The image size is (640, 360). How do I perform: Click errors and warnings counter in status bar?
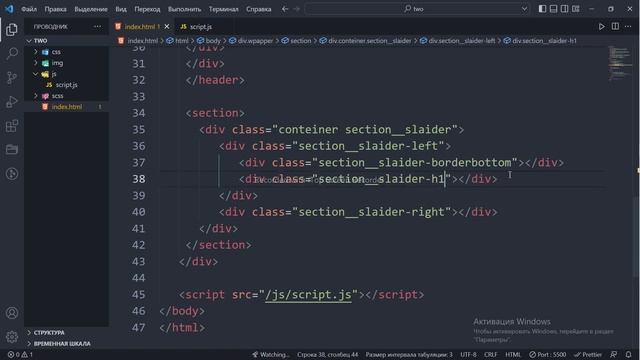[x=20, y=354]
